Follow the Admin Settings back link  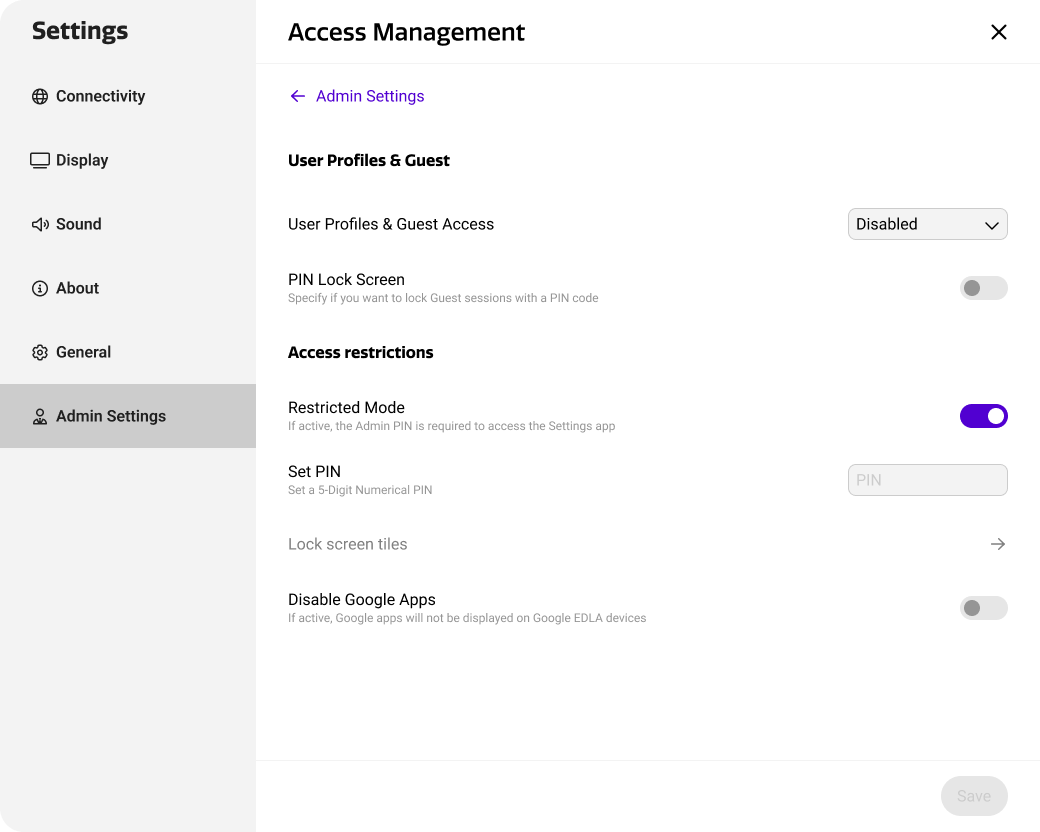370,96
